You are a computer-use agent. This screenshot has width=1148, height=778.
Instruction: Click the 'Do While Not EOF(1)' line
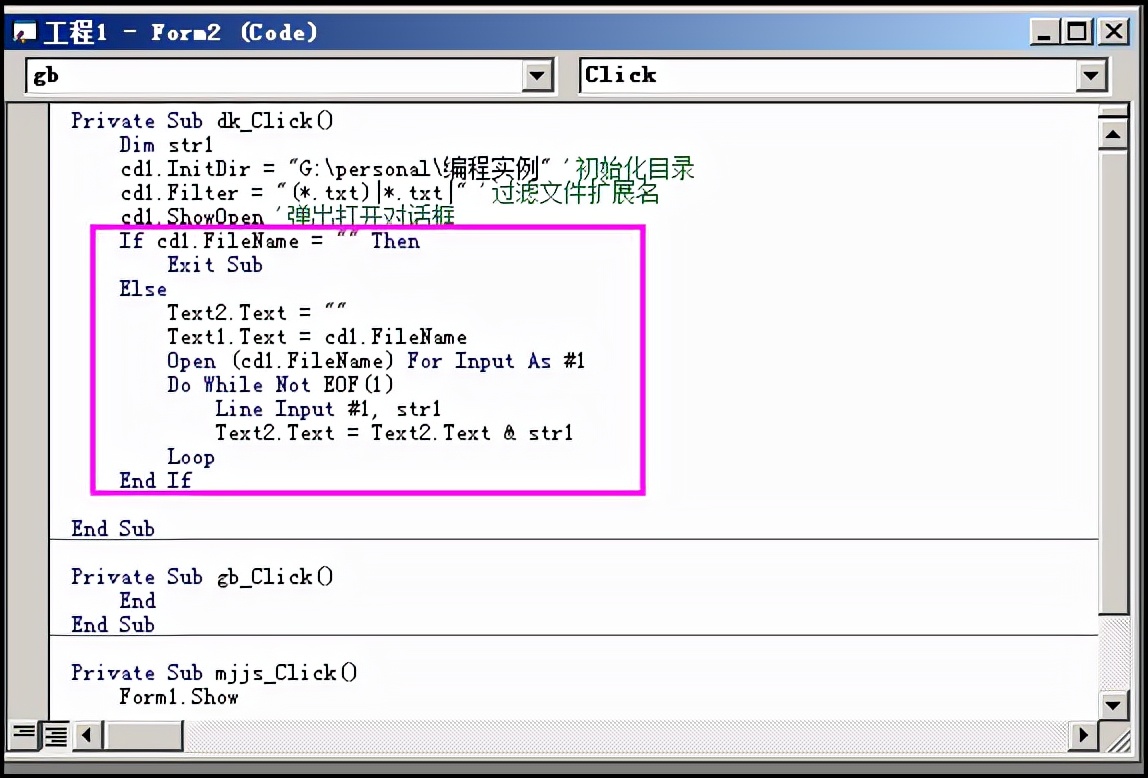coord(280,385)
